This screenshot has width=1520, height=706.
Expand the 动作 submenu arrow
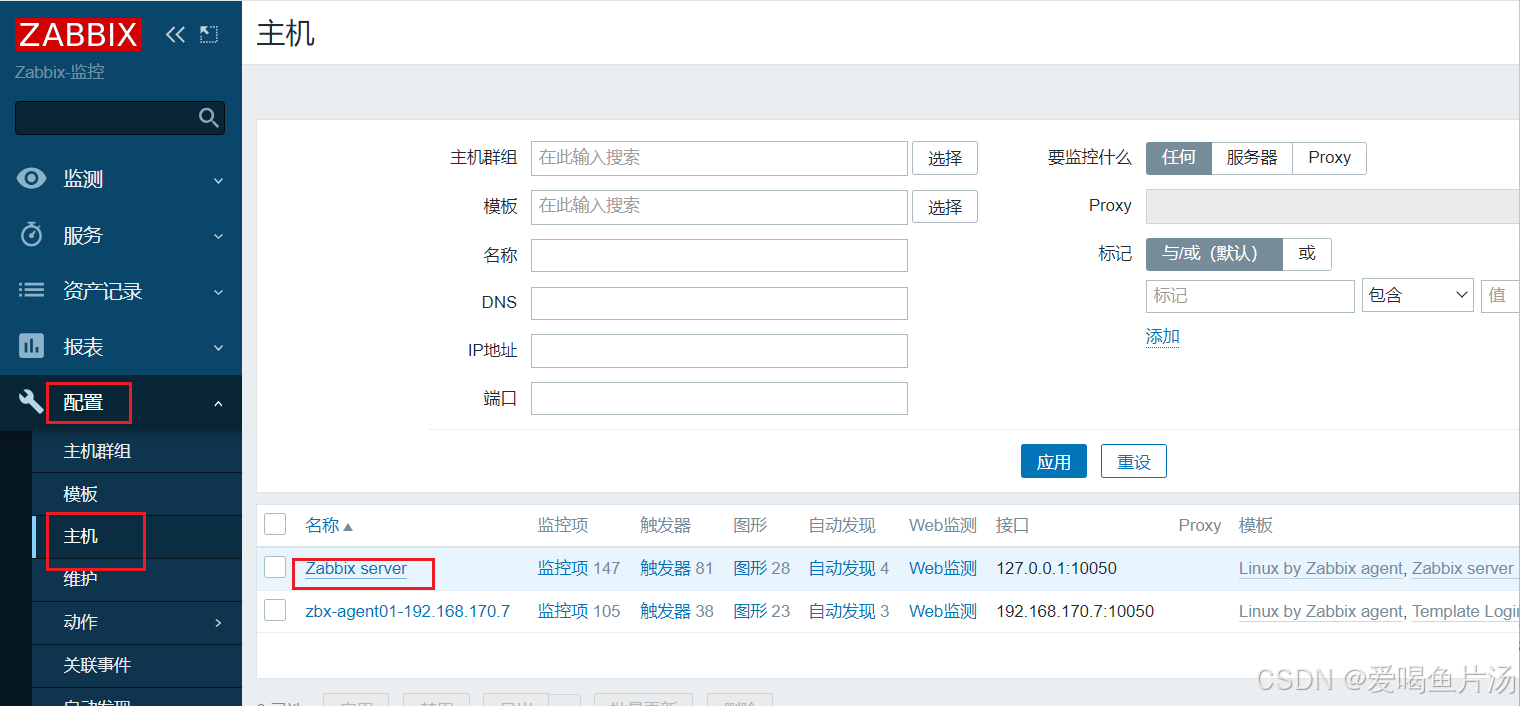(218, 623)
